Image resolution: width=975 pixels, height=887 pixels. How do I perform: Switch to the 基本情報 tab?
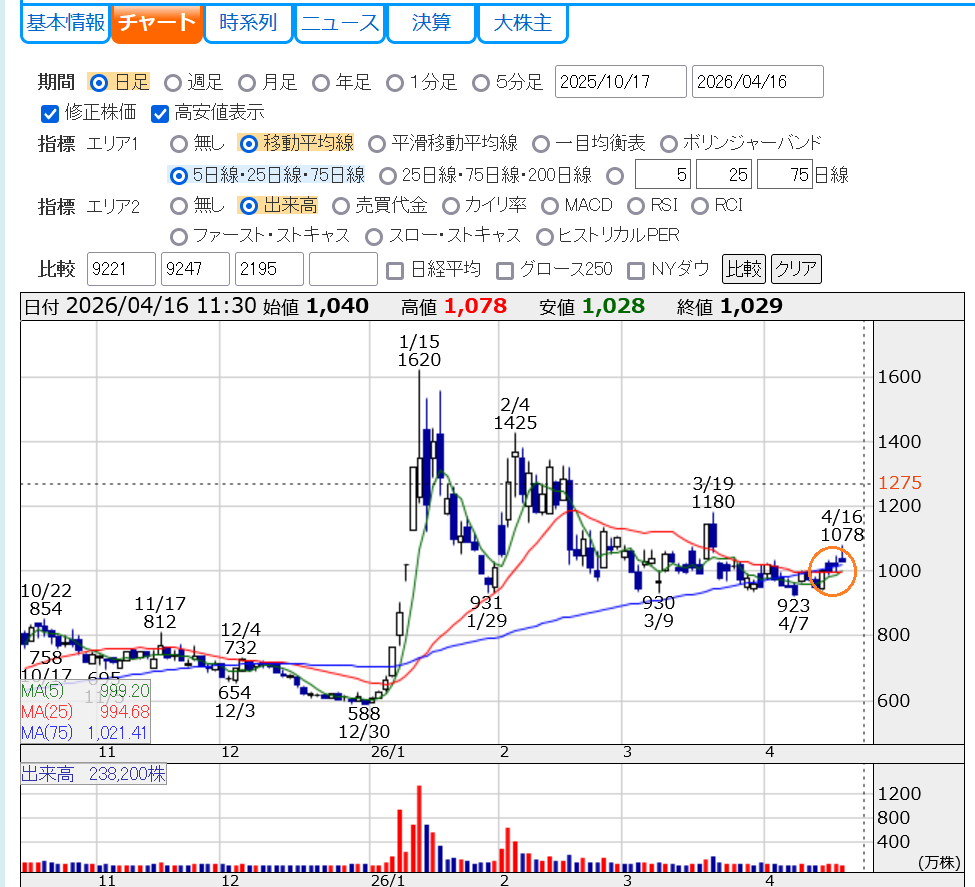tap(65, 23)
